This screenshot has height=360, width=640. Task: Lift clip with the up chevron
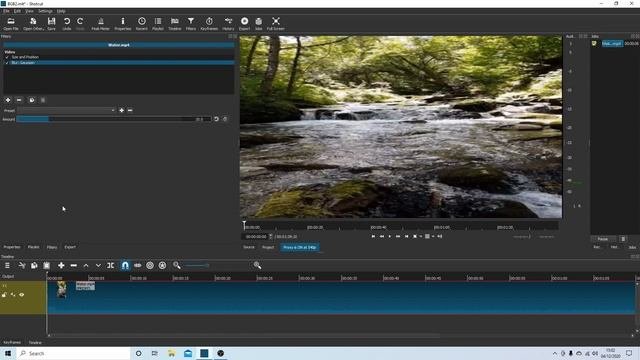pos(86,265)
